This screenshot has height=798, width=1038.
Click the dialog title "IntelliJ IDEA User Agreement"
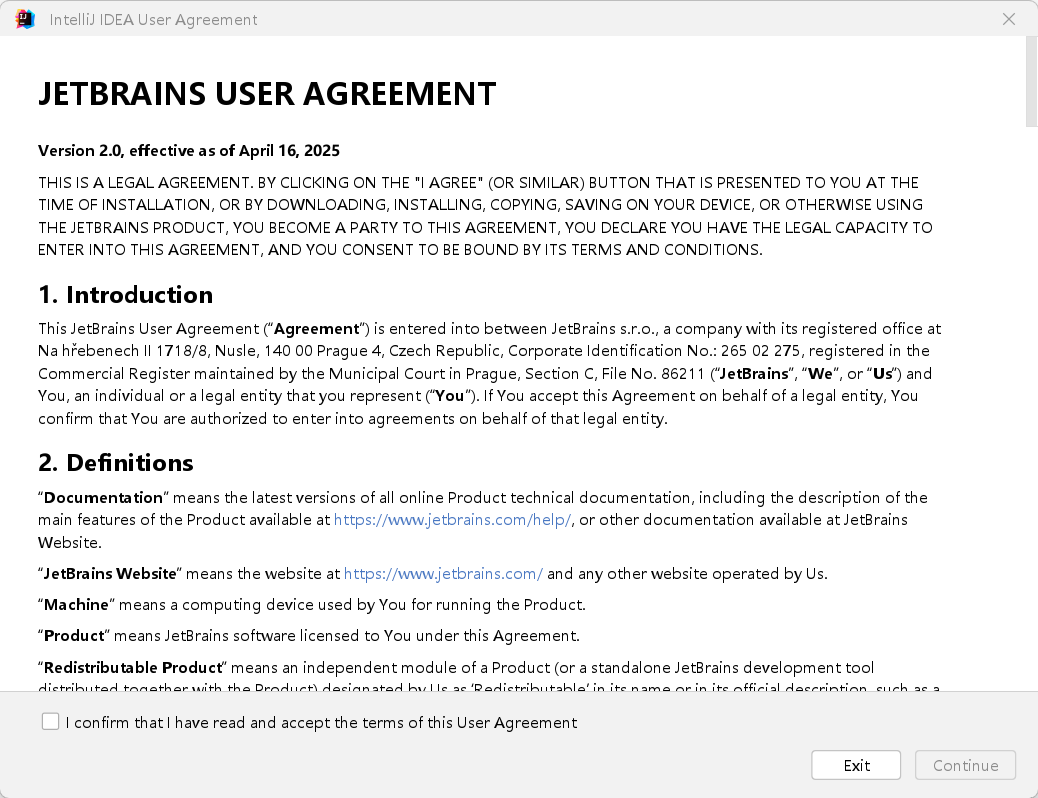pyautogui.click(x=154, y=19)
